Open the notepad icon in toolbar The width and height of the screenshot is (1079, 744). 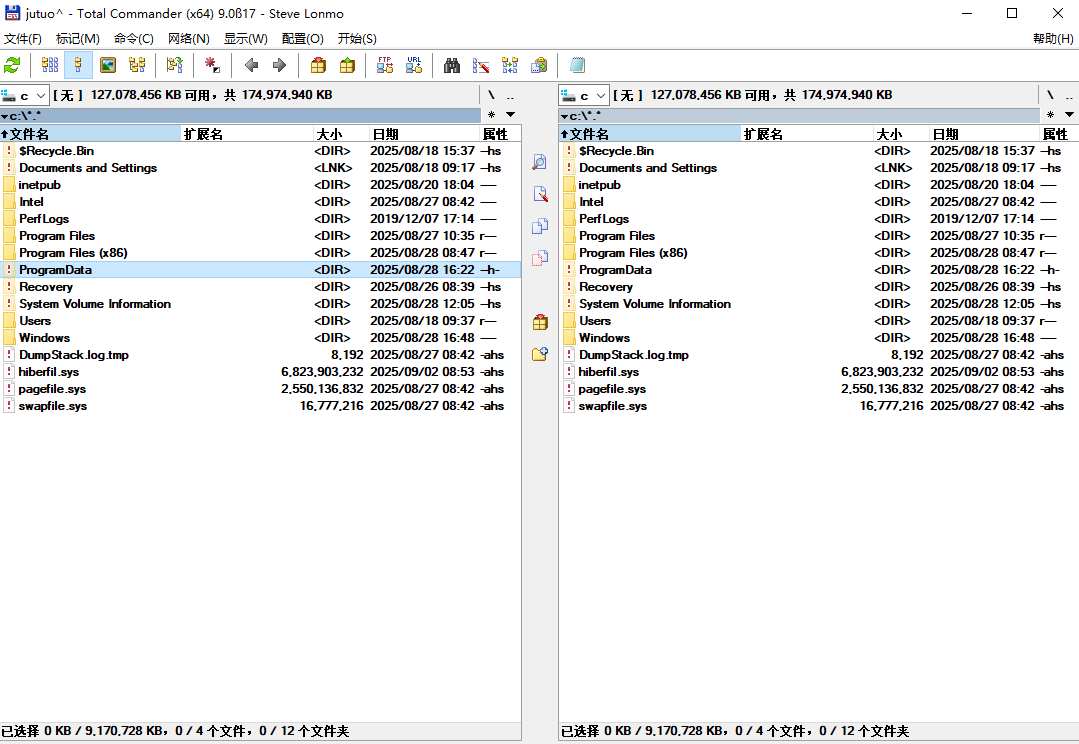tap(577, 65)
